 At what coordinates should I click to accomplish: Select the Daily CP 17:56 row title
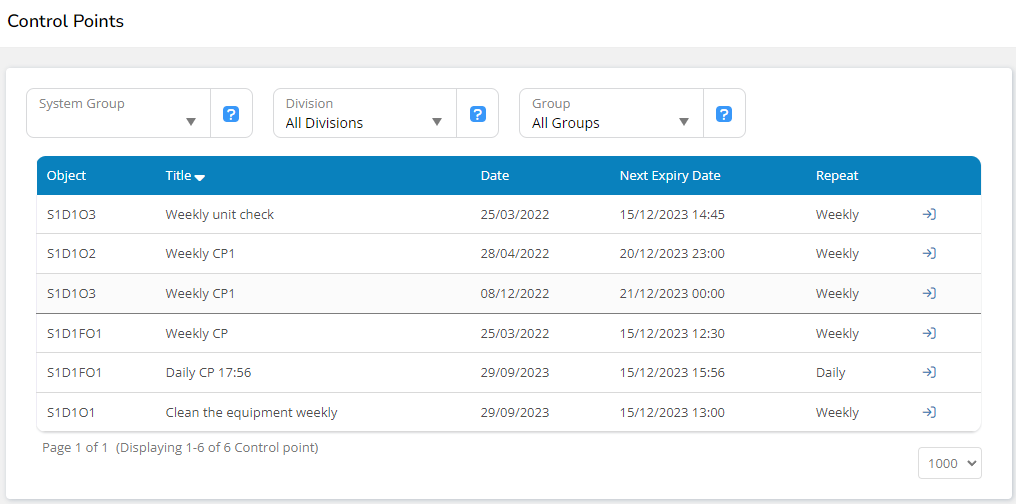point(208,373)
